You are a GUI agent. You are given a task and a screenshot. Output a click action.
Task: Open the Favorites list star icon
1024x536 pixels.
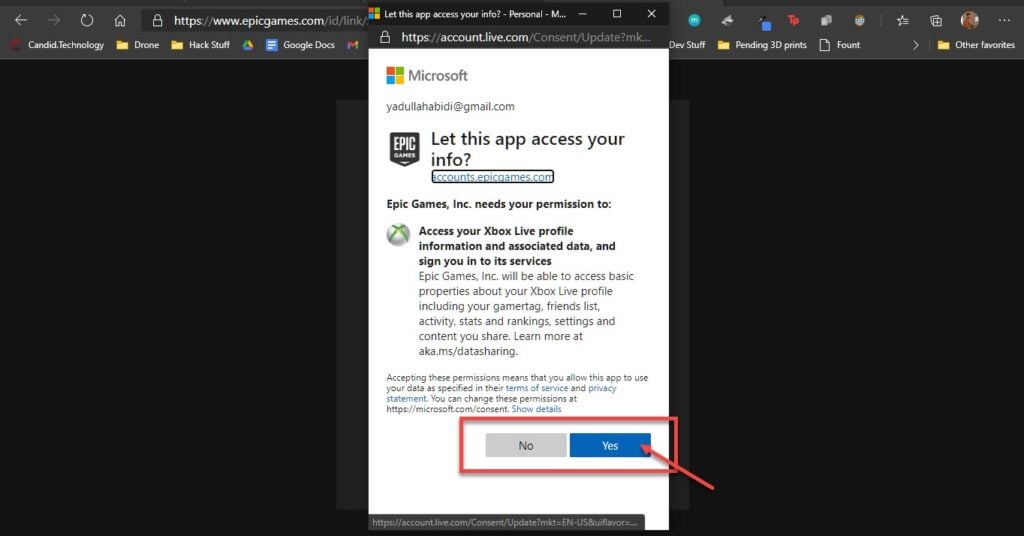coord(903,20)
